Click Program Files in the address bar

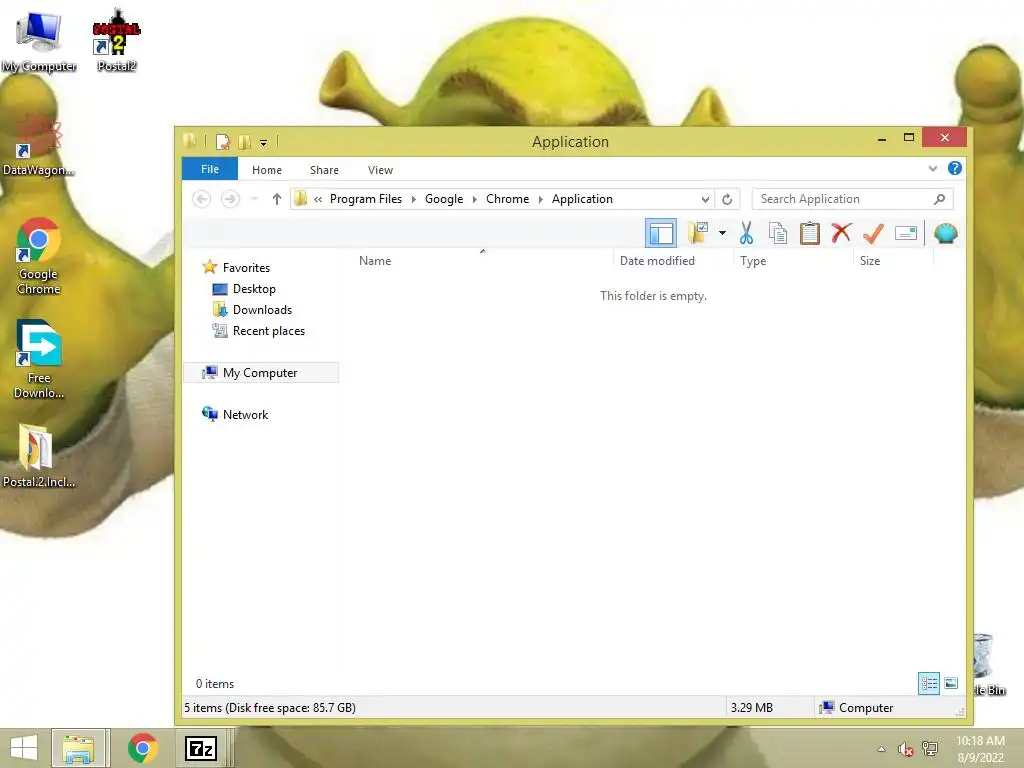(x=366, y=199)
